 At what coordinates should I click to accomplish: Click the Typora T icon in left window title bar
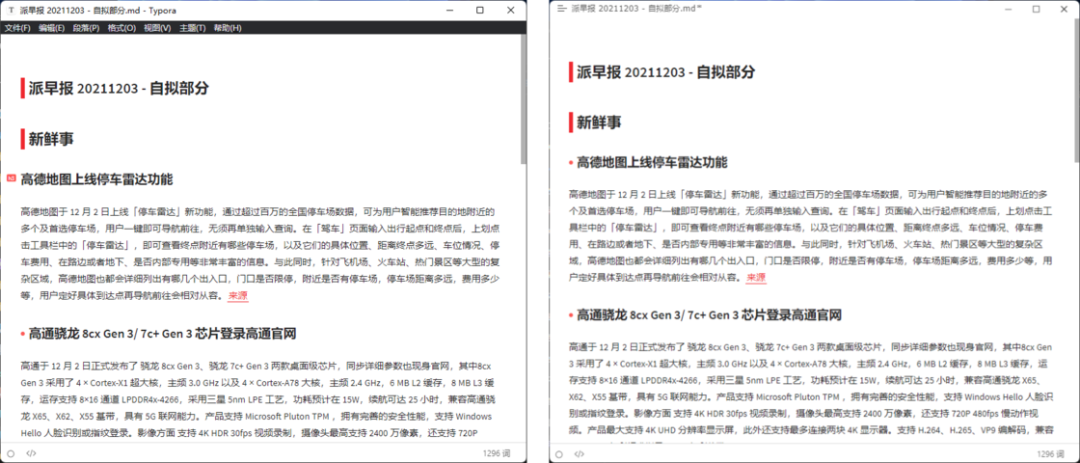click(x=11, y=10)
